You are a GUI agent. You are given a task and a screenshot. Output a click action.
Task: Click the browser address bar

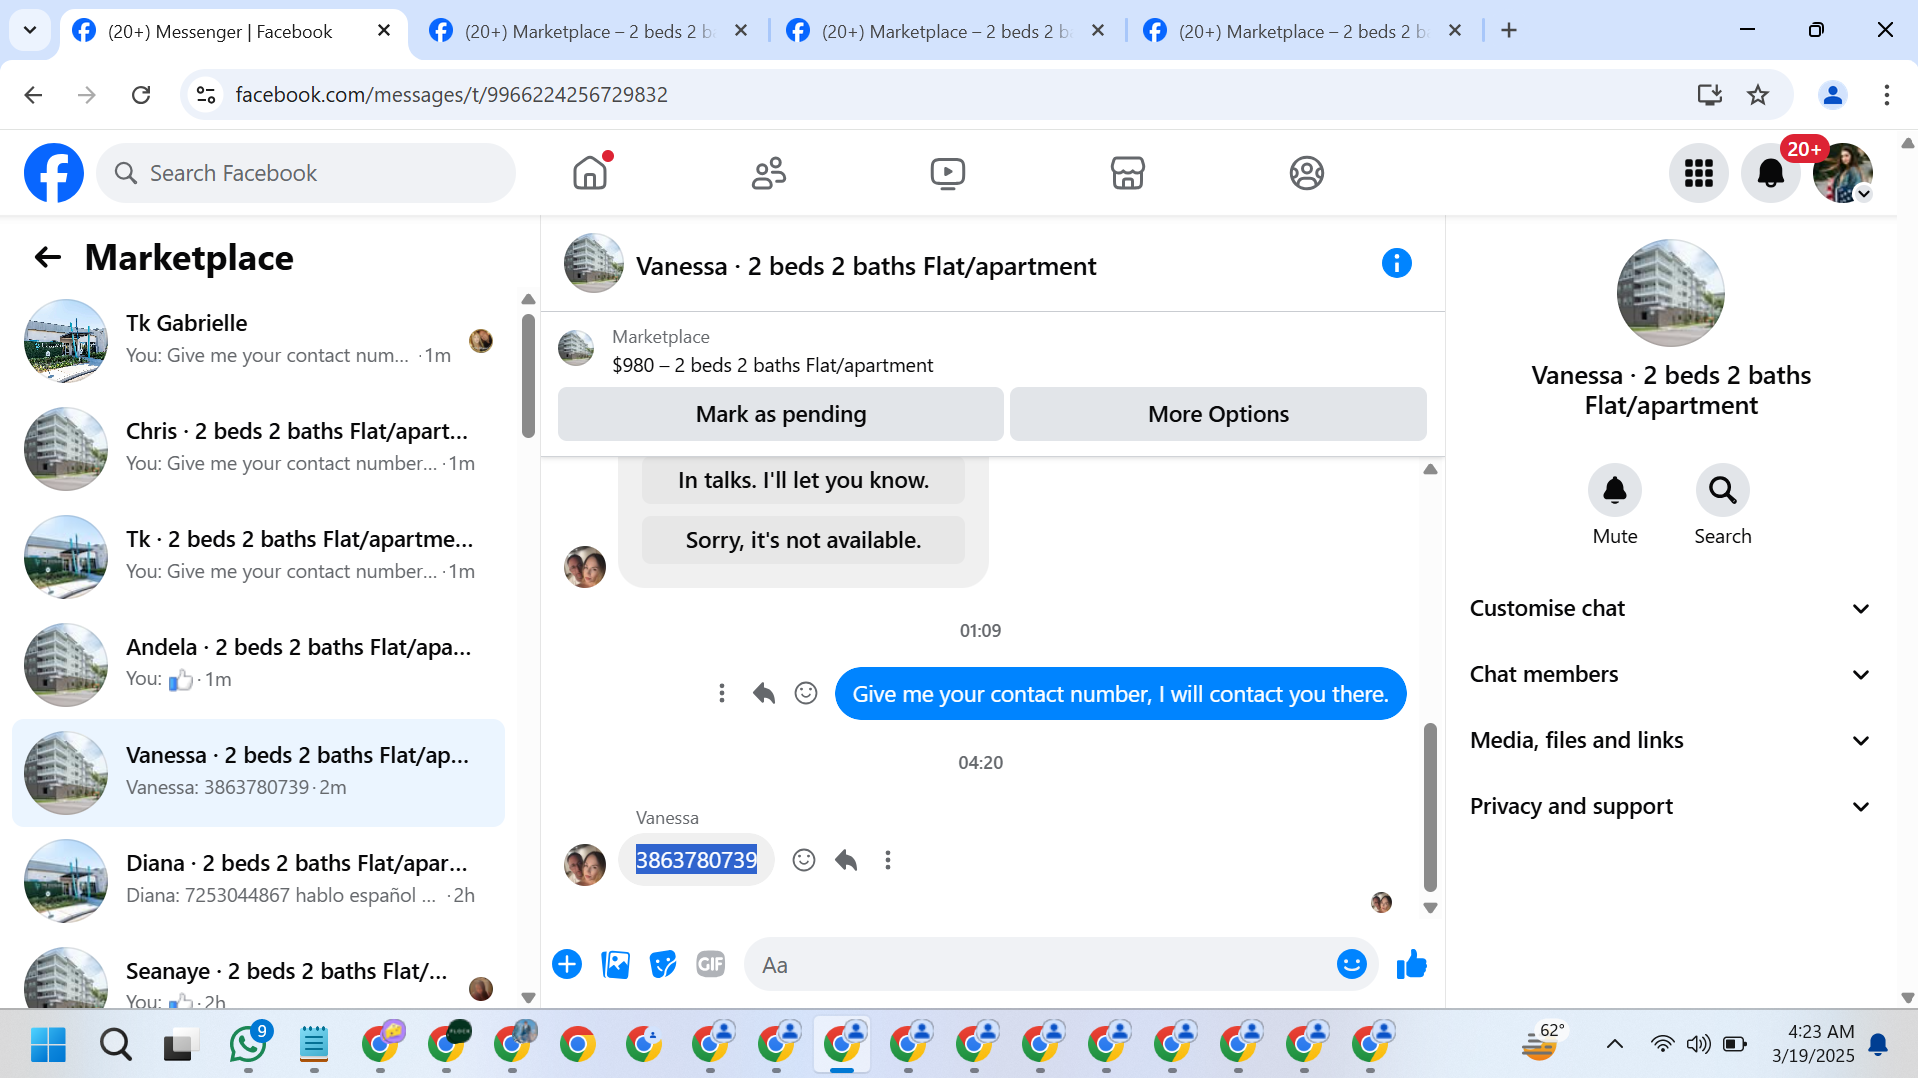(x=940, y=94)
